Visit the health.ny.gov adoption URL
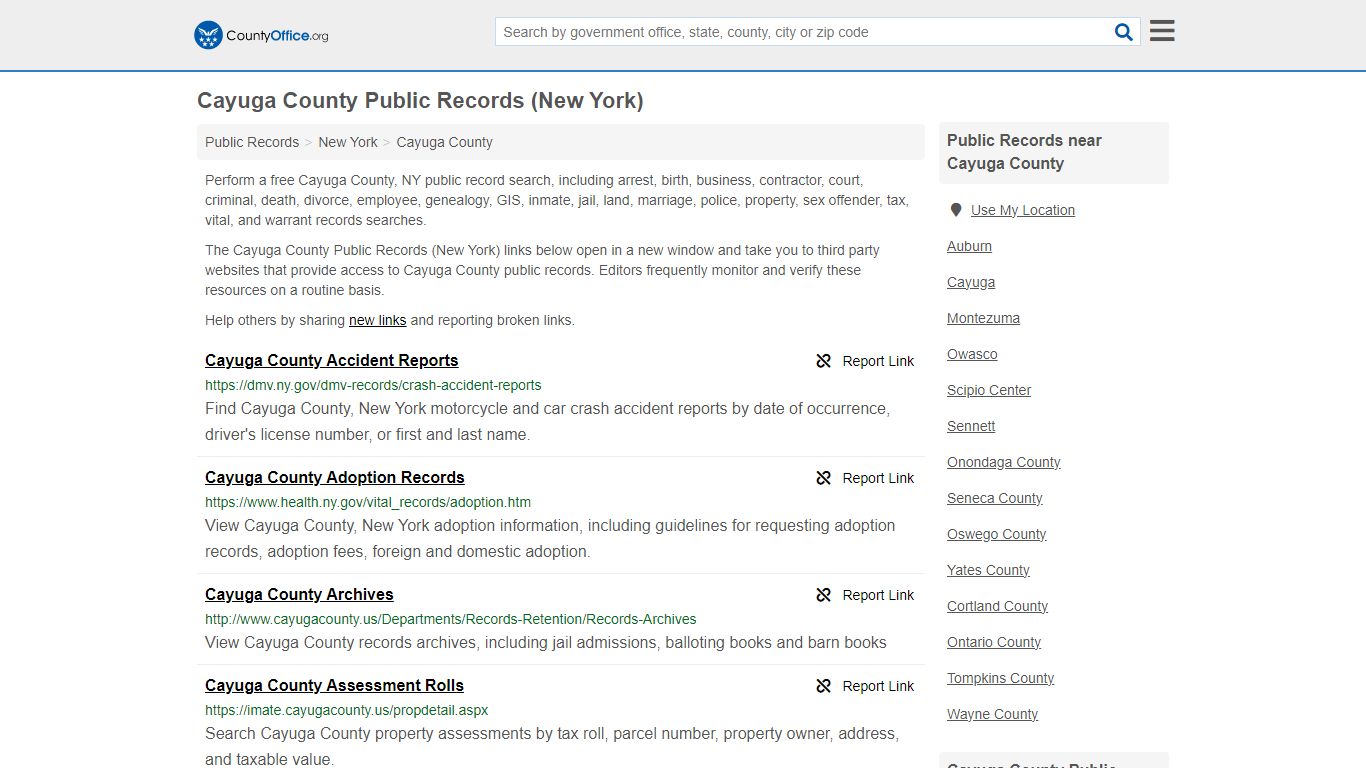 click(x=368, y=502)
